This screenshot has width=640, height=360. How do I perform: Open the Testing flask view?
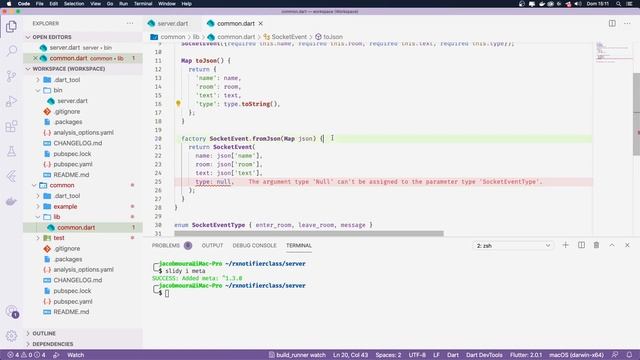pos(11,151)
